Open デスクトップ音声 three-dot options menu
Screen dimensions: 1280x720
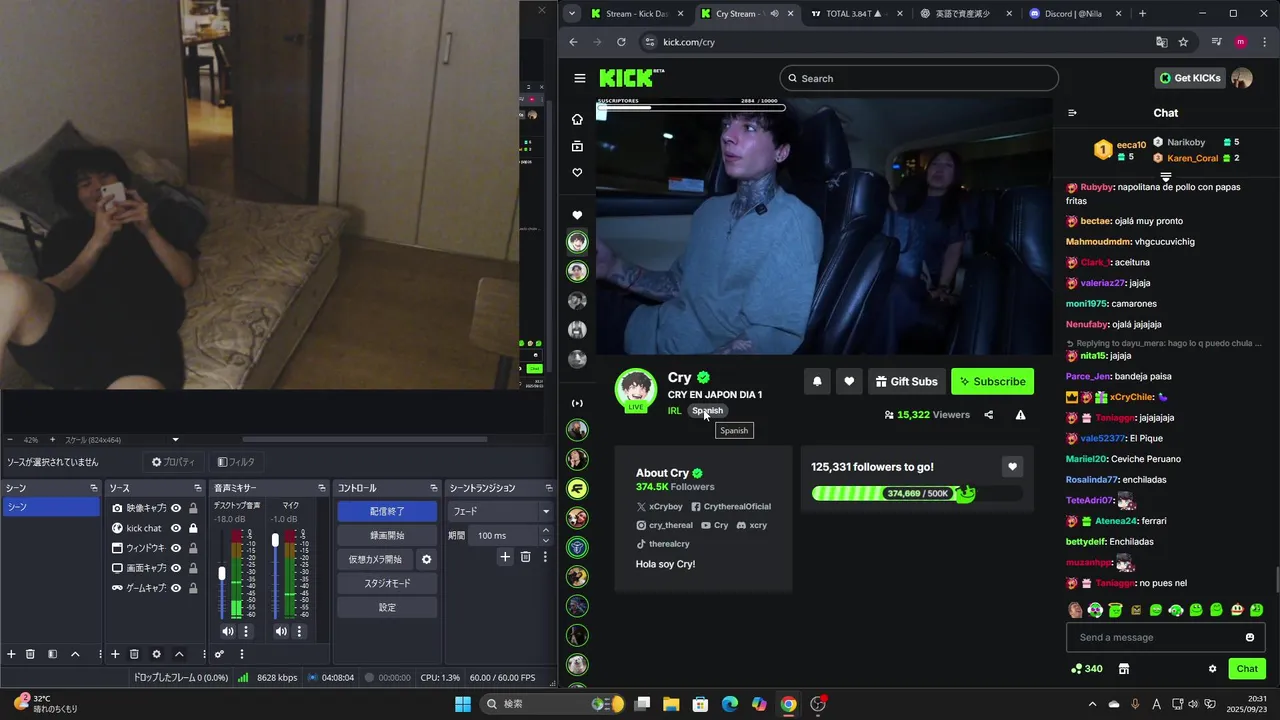coord(246,631)
